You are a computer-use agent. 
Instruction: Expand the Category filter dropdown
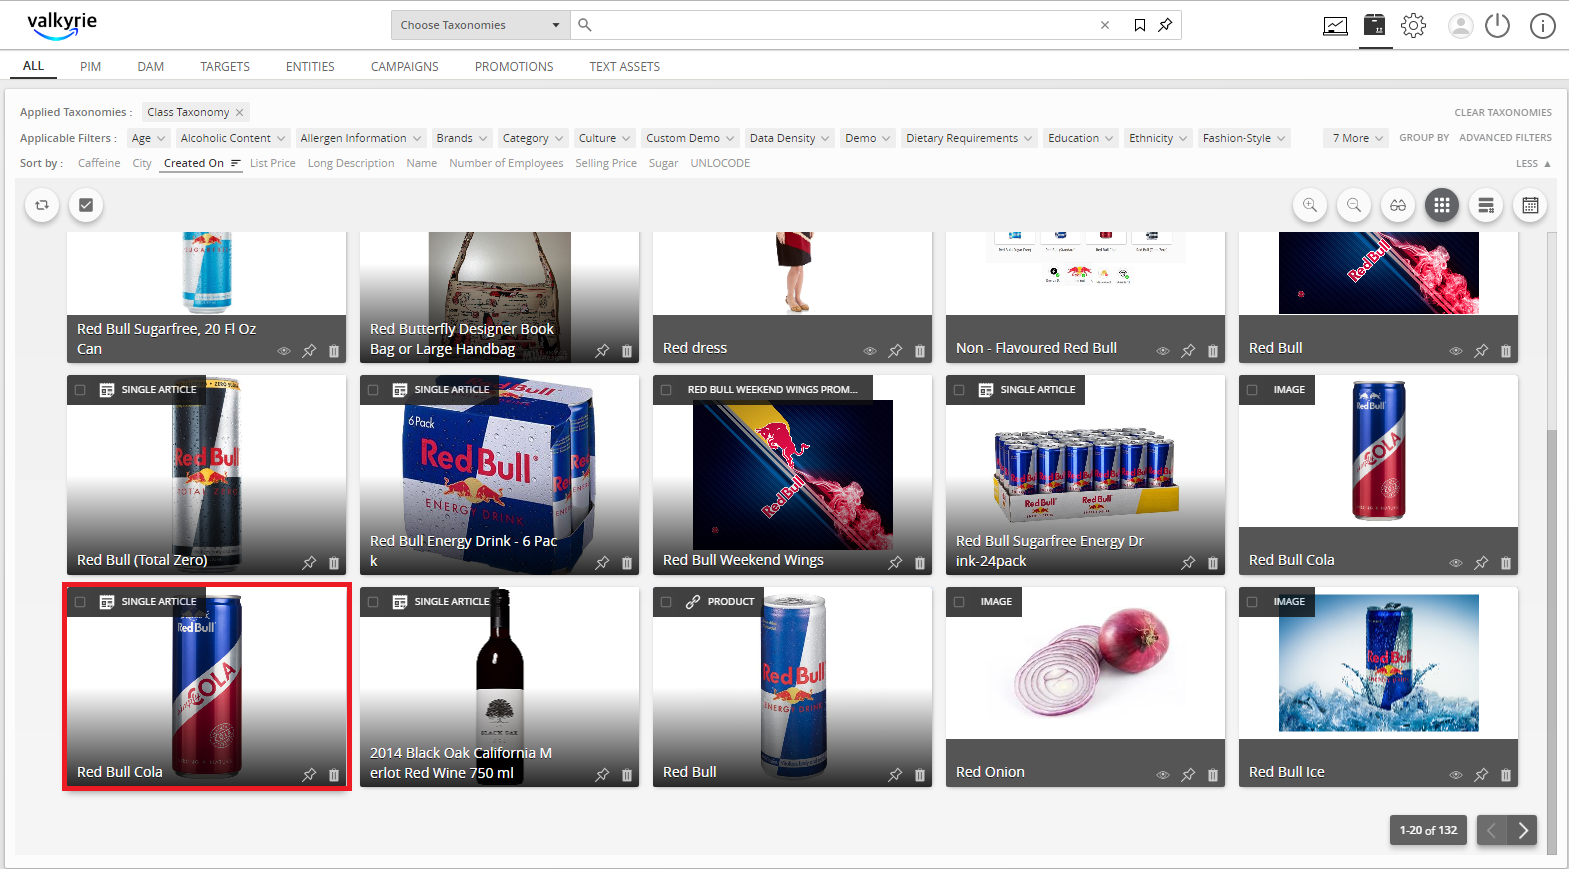533,138
